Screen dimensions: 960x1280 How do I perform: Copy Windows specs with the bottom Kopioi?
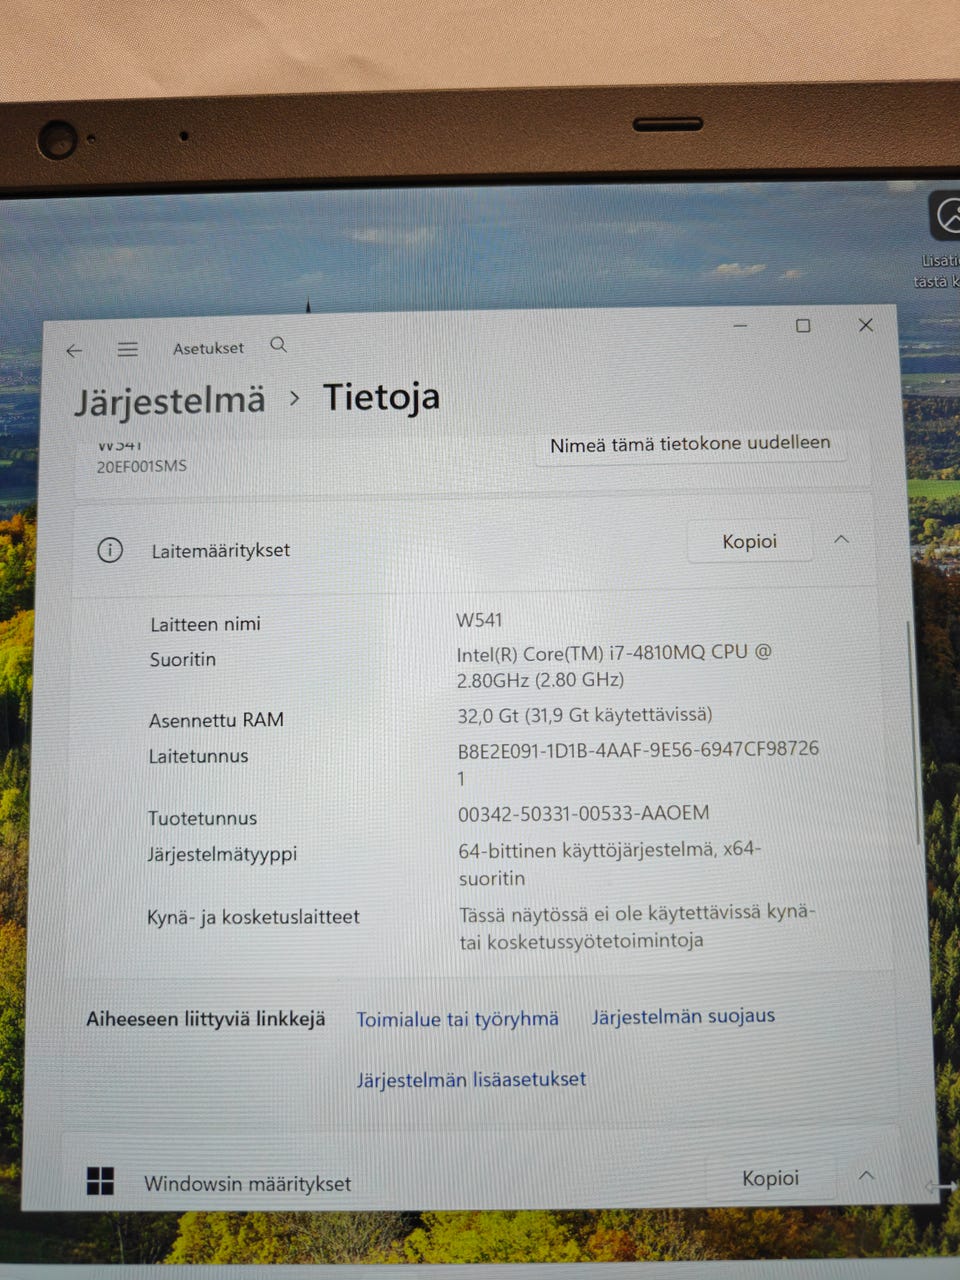tap(770, 1178)
